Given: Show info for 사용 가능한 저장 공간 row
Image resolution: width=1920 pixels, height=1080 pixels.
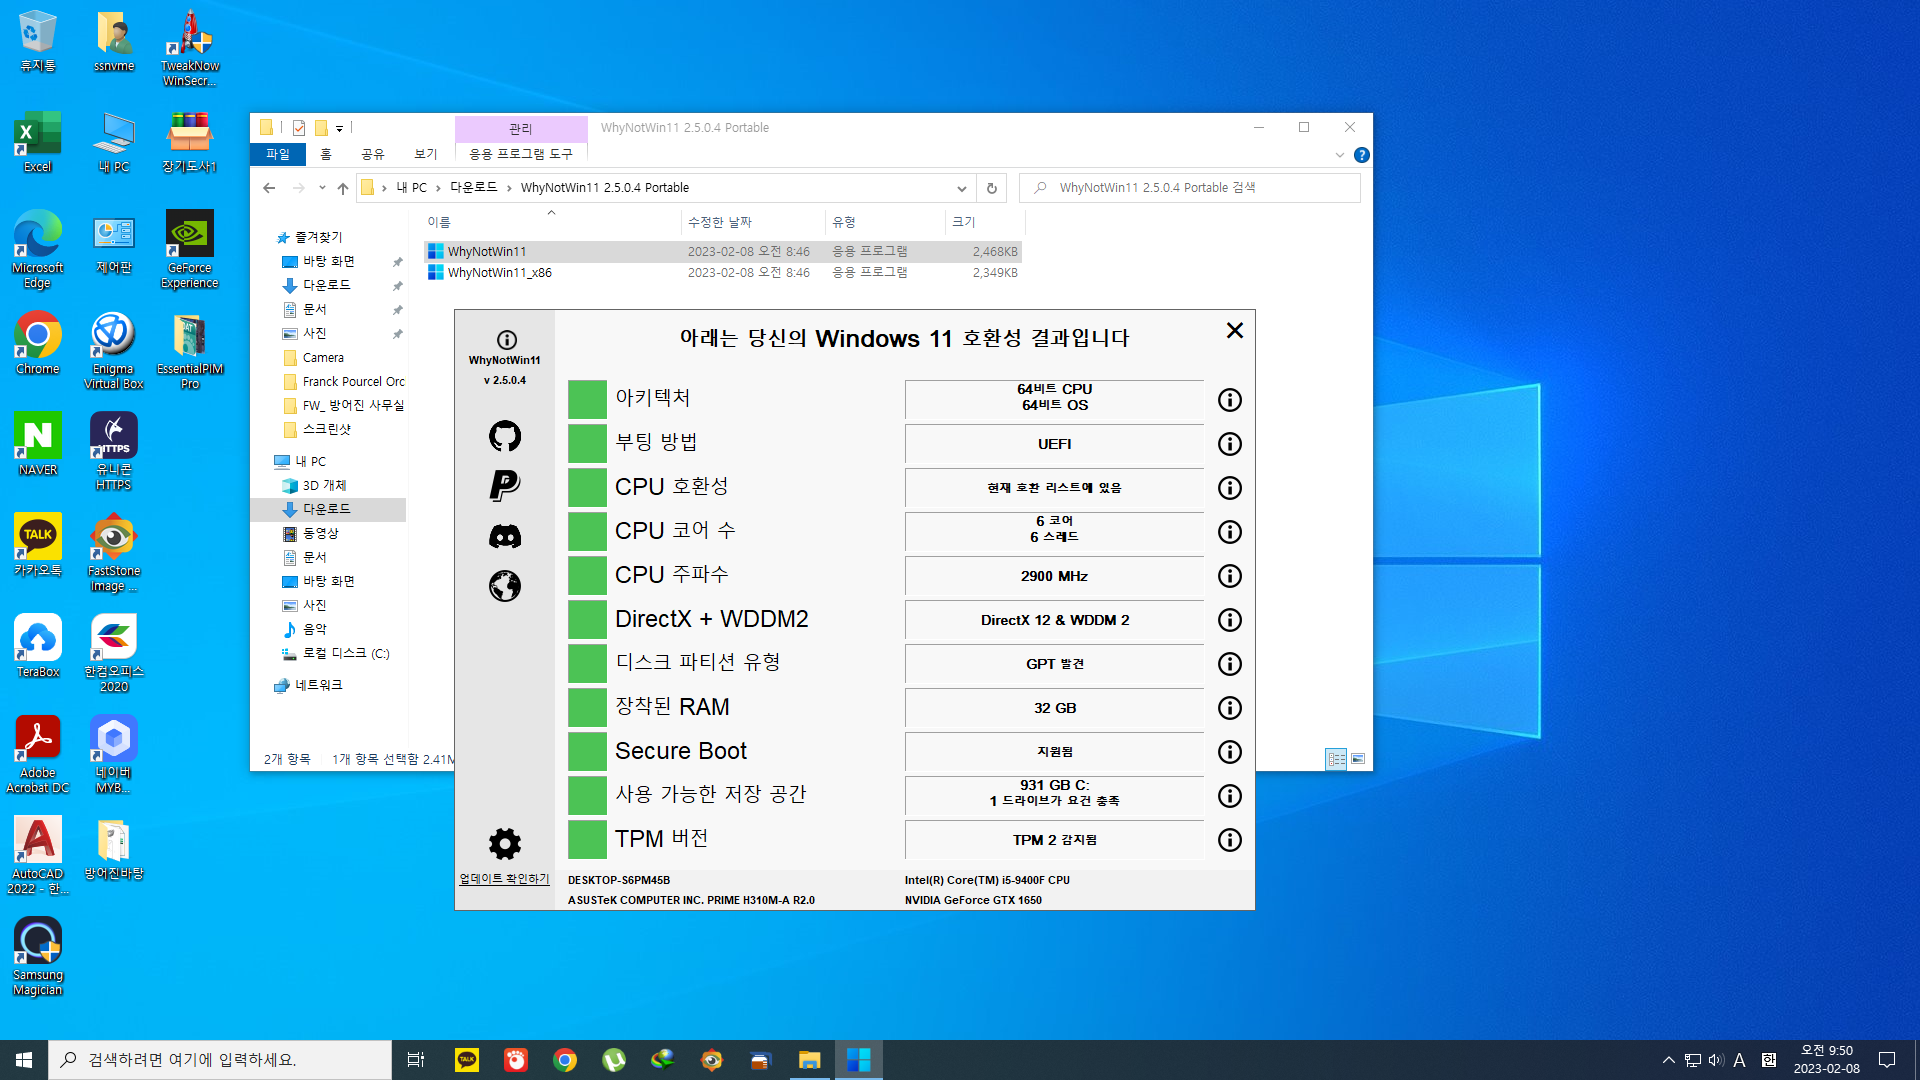Looking at the screenshot, I should coord(1230,796).
